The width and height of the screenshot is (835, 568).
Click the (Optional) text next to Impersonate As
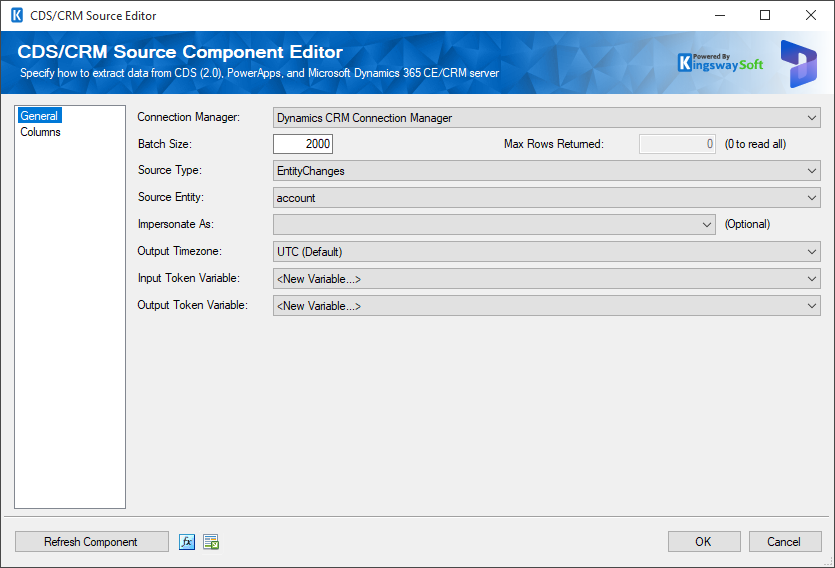747,224
